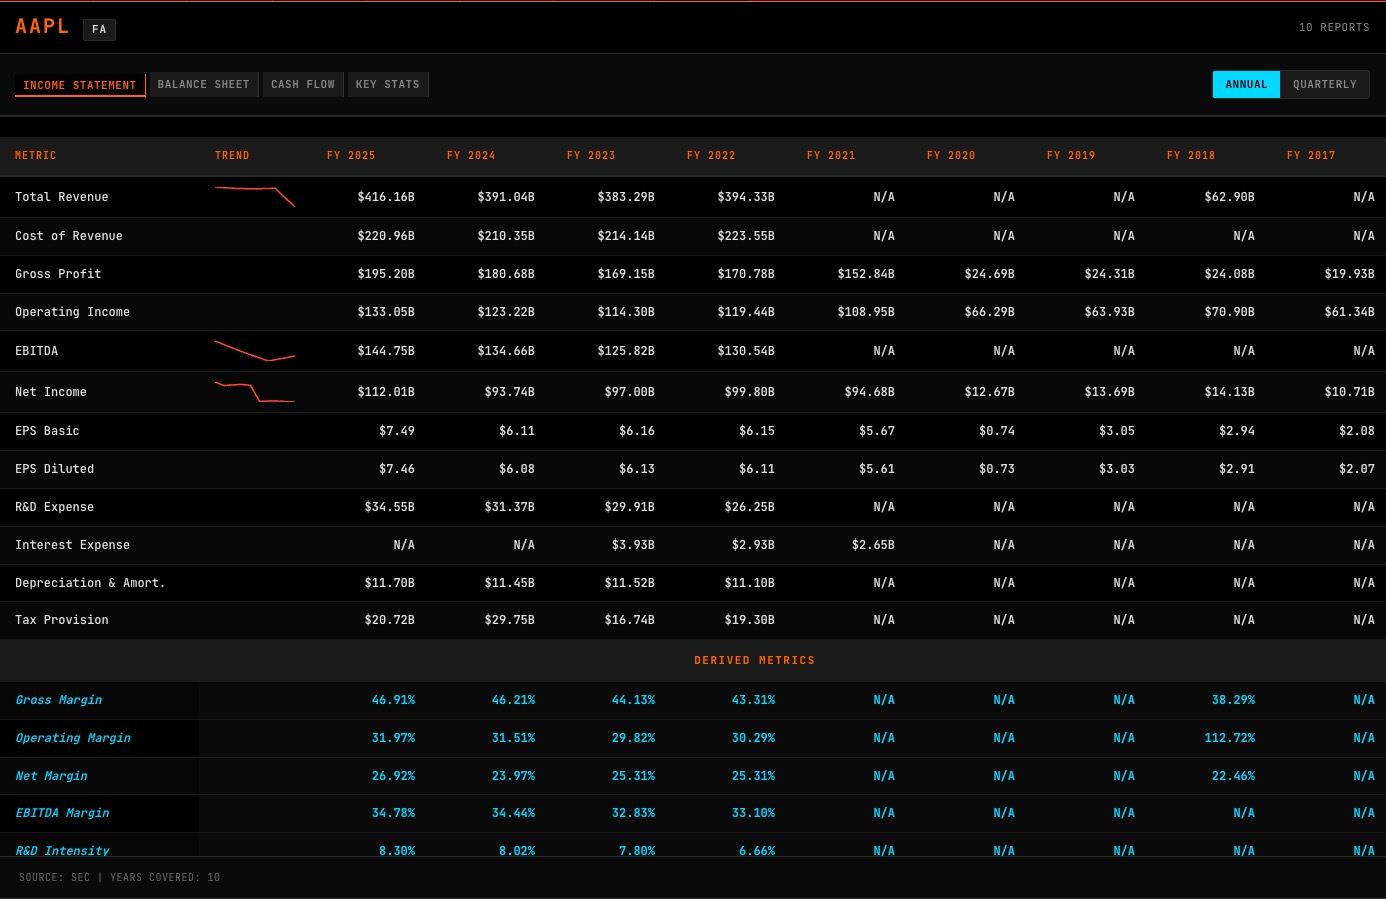
Task: Select the Cost of Revenue row label
Action: [x=69, y=236]
